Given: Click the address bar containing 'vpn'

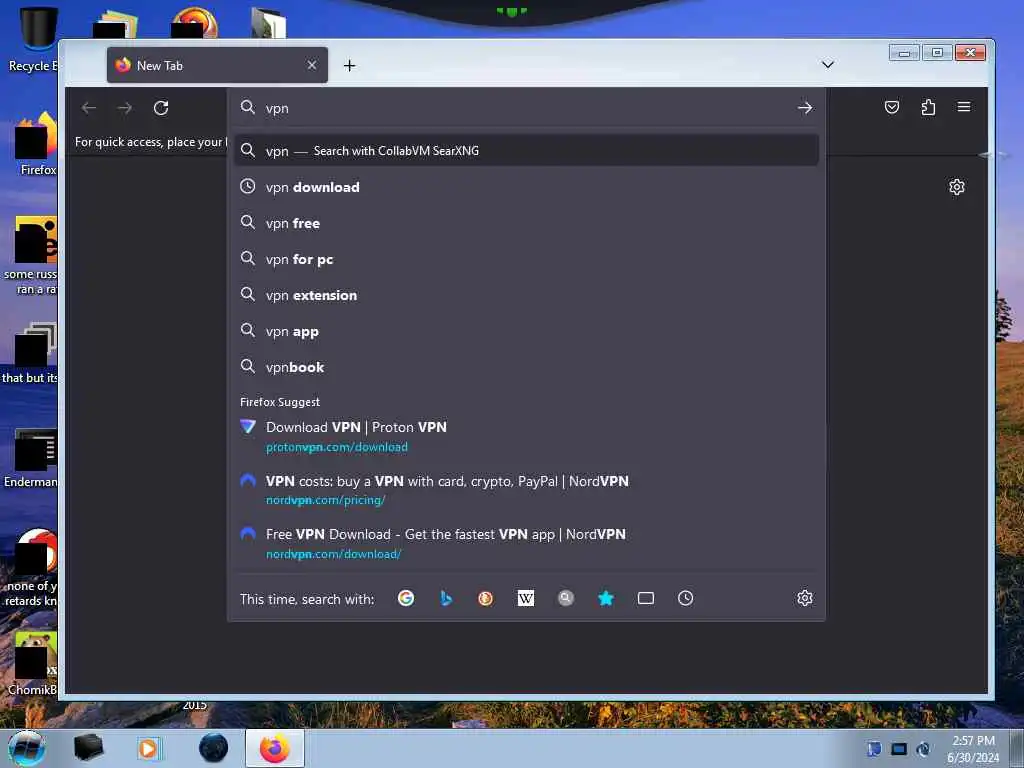Looking at the screenshot, I should [x=526, y=108].
